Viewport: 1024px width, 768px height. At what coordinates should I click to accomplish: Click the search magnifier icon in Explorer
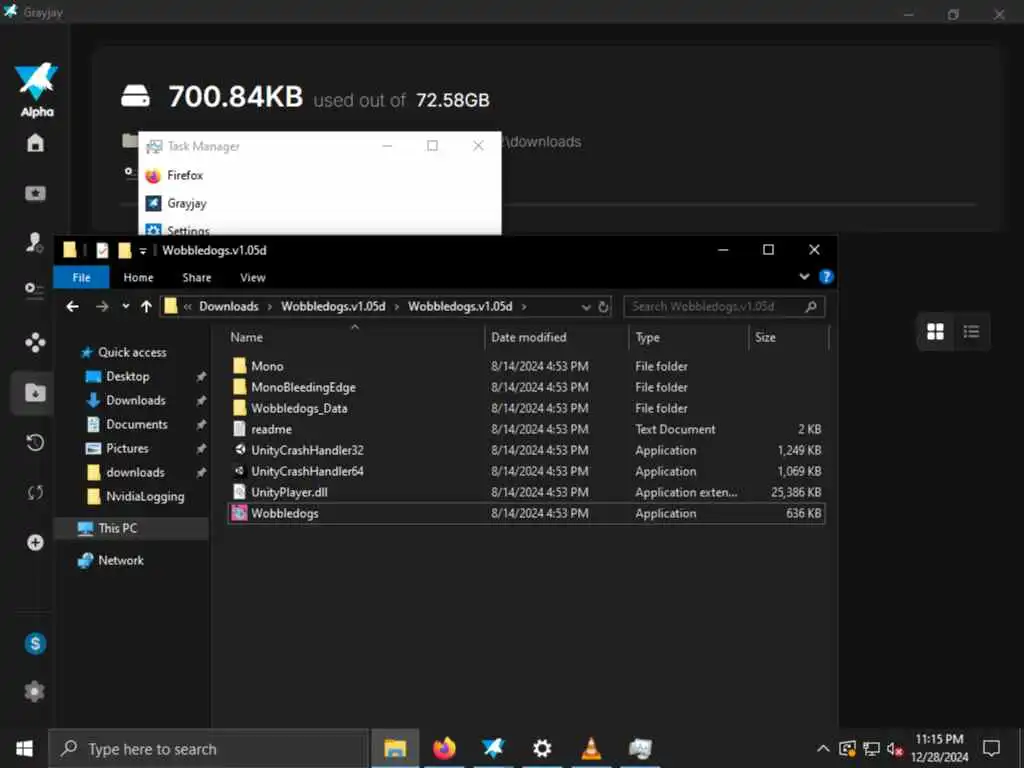[810, 306]
